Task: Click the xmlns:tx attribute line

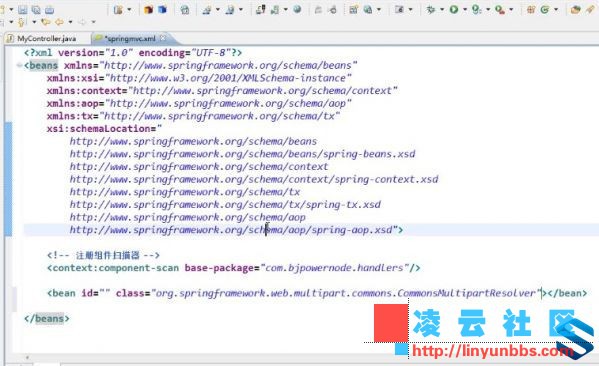Action: click(x=193, y=116)
